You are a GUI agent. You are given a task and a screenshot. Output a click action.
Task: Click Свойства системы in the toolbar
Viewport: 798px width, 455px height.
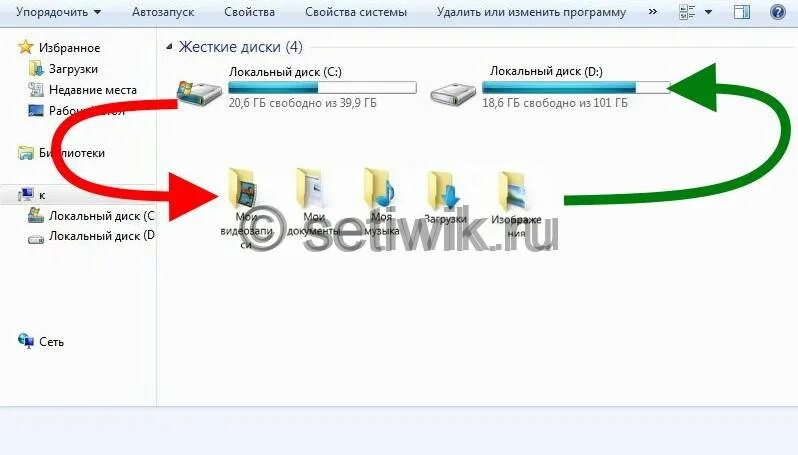point(356,12)
